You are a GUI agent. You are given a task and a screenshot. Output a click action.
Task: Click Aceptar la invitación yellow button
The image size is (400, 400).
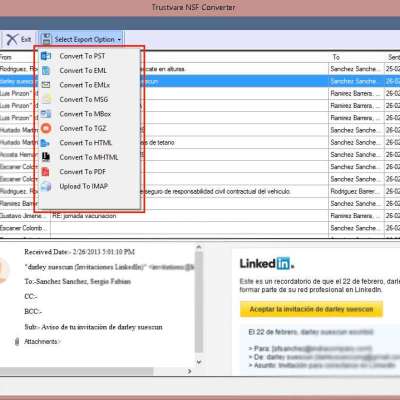[311, 309]
